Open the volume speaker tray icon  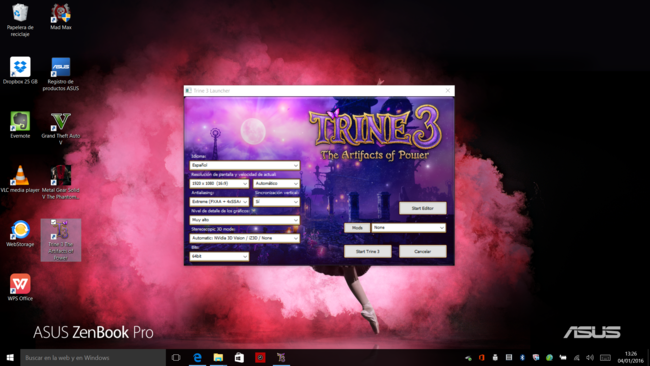point(590,357)
